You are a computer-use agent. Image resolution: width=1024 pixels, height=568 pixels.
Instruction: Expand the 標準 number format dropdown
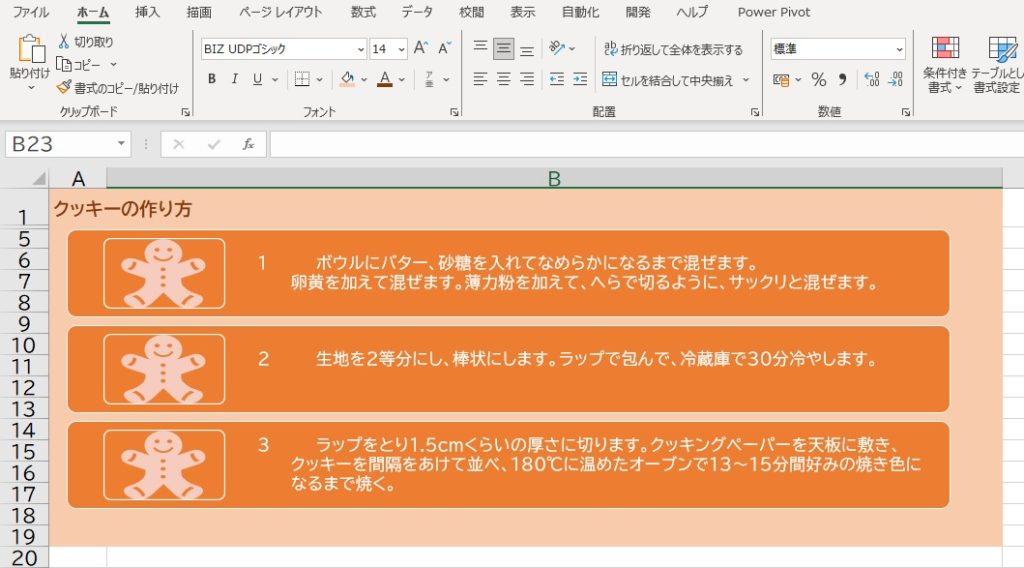898,49
